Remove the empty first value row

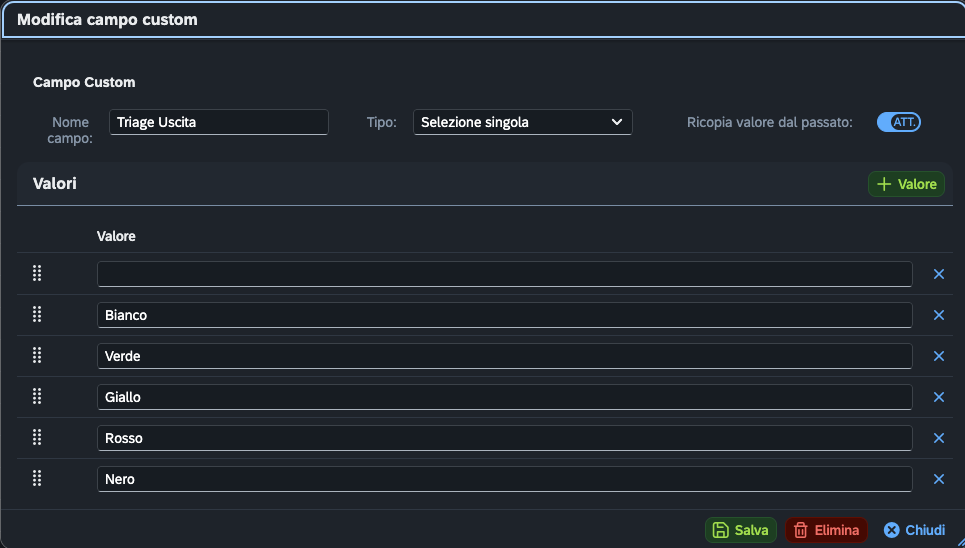pyautogui.click(x=939, y=274)
